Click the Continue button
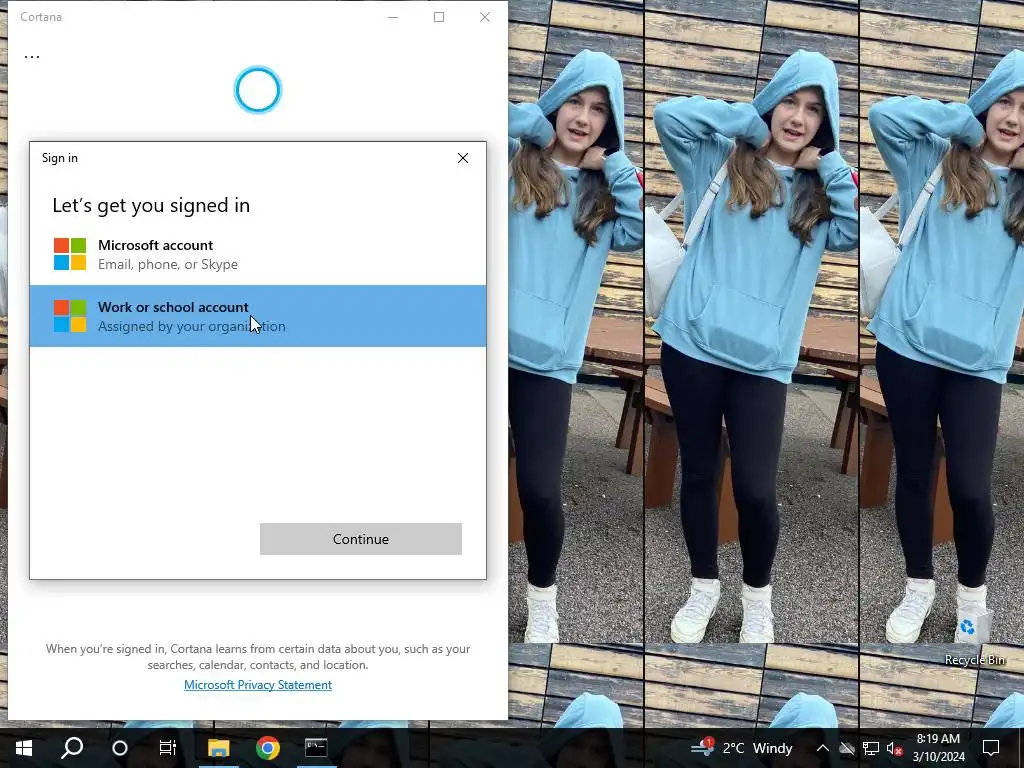This screenshot has width=1024, height=768. (x=360, y=539)
